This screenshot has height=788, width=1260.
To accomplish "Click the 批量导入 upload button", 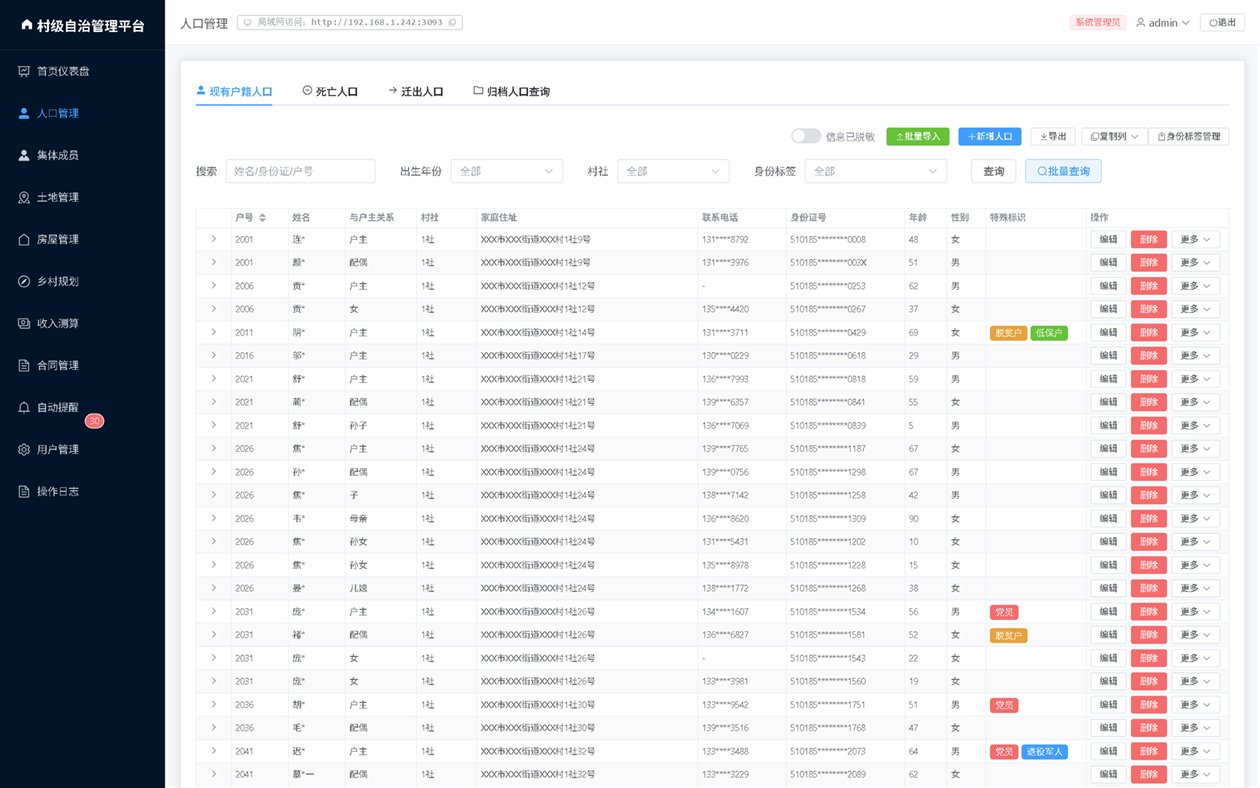I will (918, 136).
